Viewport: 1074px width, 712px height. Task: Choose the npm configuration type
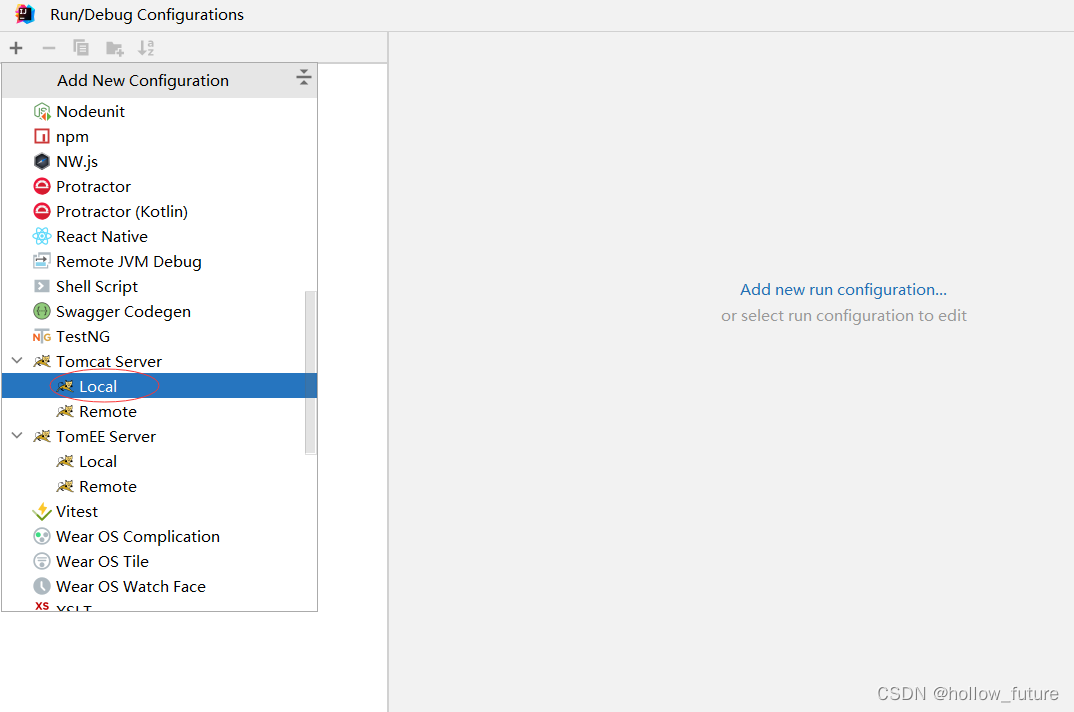pos(160,136)
